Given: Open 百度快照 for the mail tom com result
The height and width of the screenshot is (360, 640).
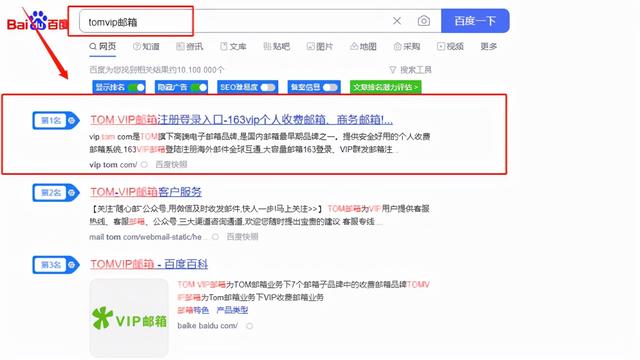Looking at the screenshot, I should pos(242,237).
